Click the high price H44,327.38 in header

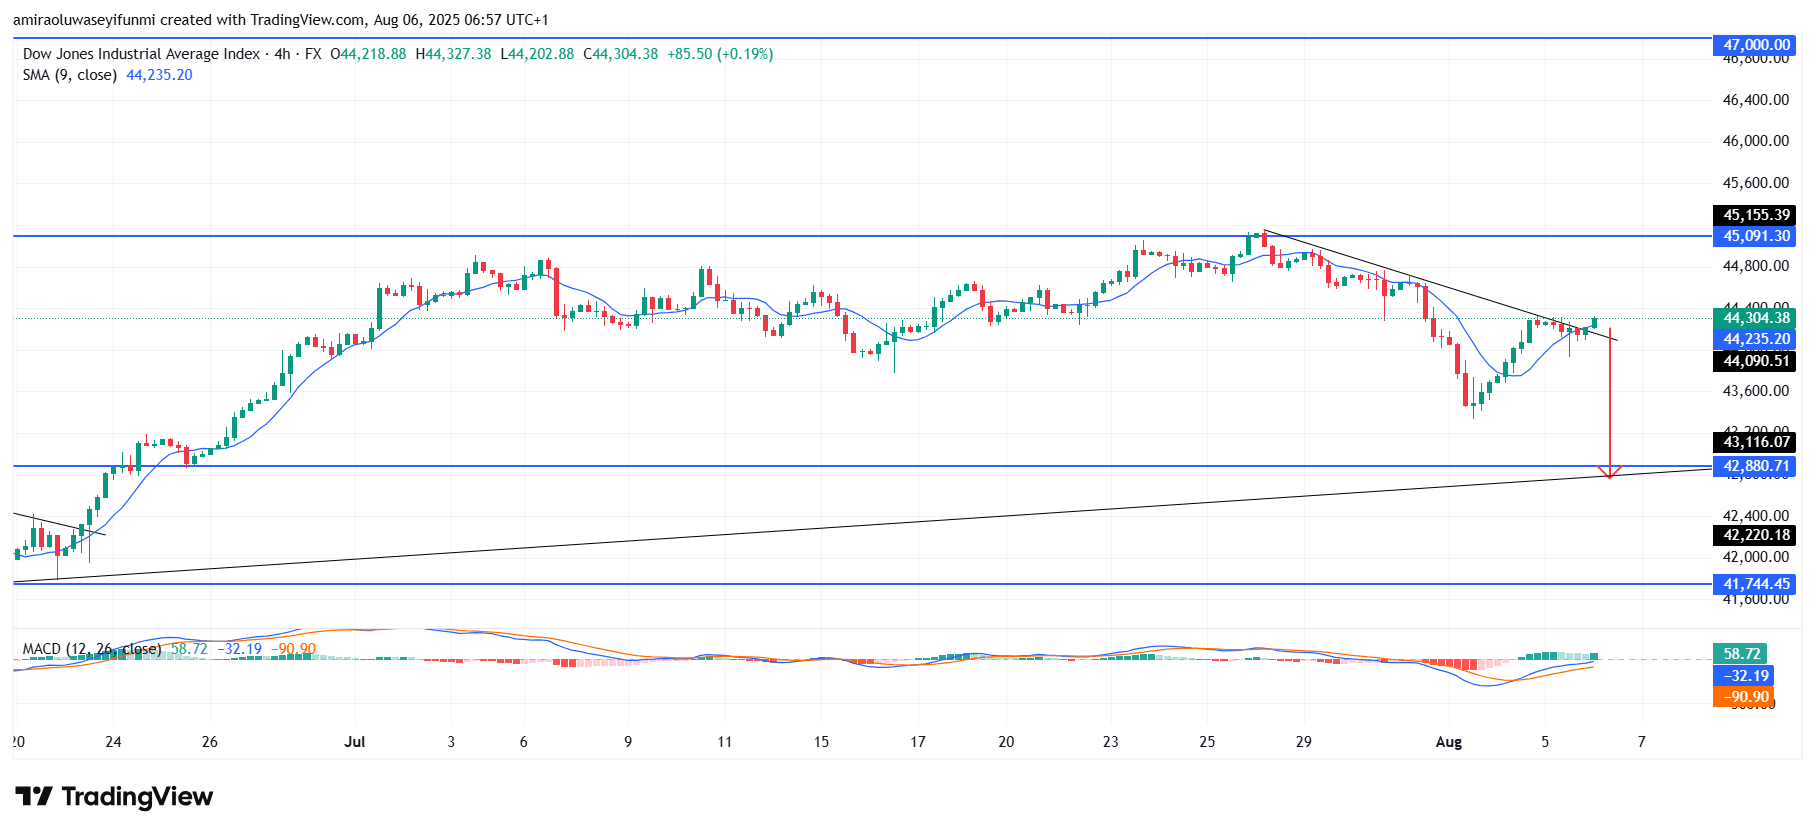453,54
